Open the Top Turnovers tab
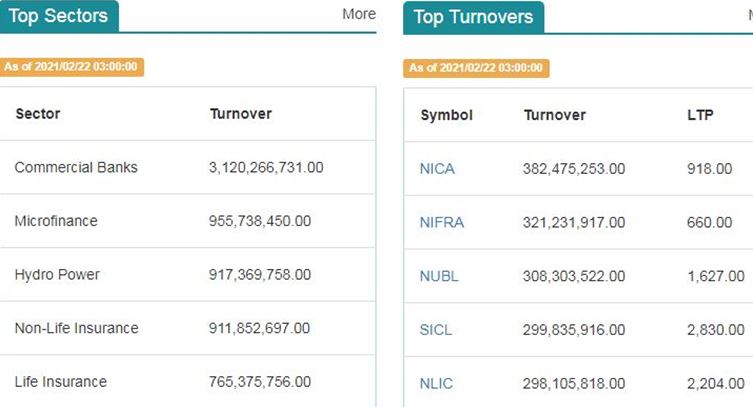 (x=474, y=17)
